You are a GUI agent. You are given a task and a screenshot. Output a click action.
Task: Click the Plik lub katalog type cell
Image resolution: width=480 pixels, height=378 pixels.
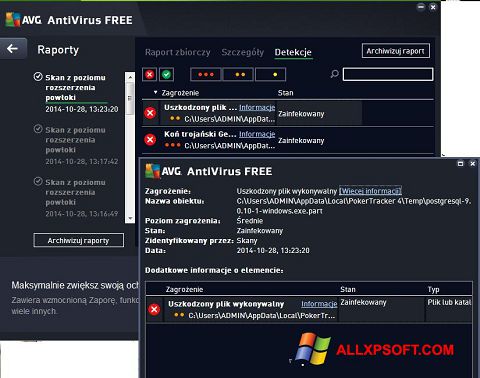click(449, 302)
